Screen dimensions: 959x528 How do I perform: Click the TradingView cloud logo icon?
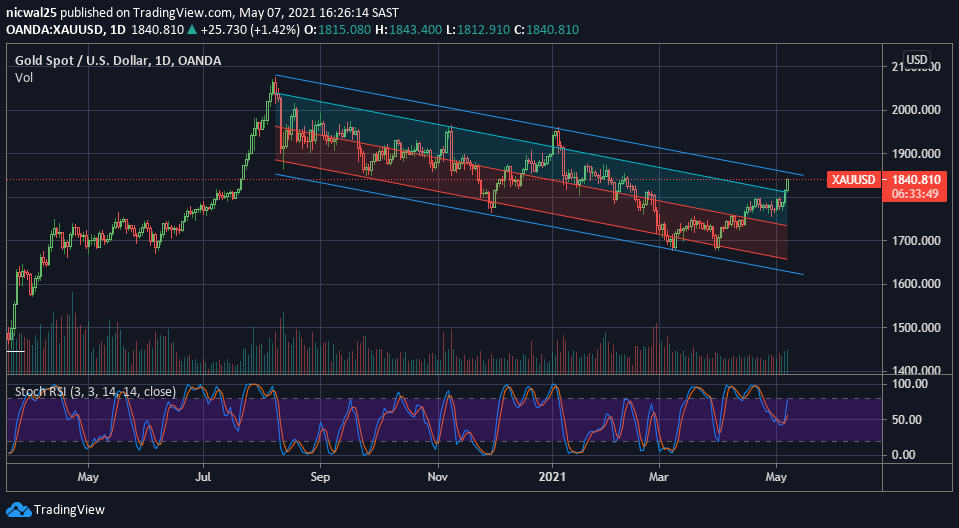click(x=18, y=510)
